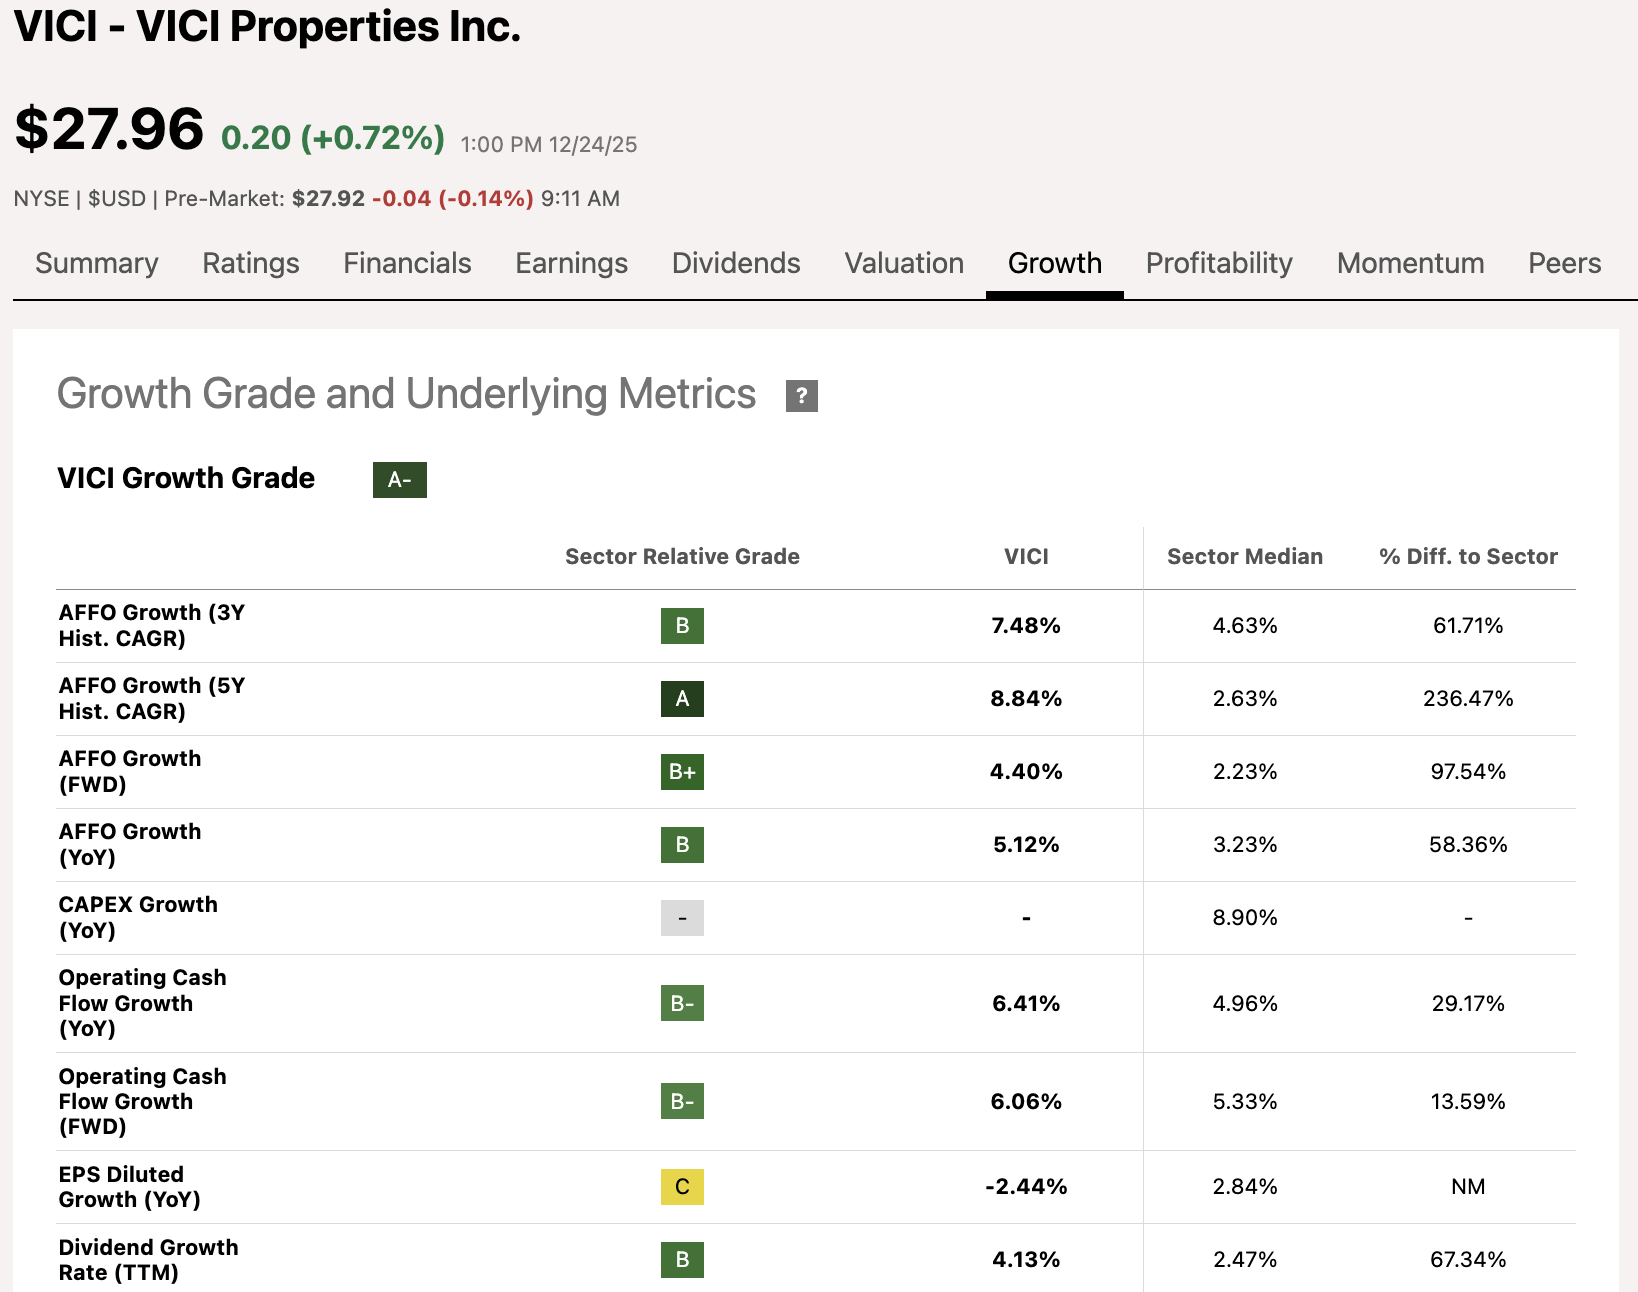Screen dimensions: 1638x1292
Task: Select the 61.71% diff to sector value
Action: pos(1468,626)
